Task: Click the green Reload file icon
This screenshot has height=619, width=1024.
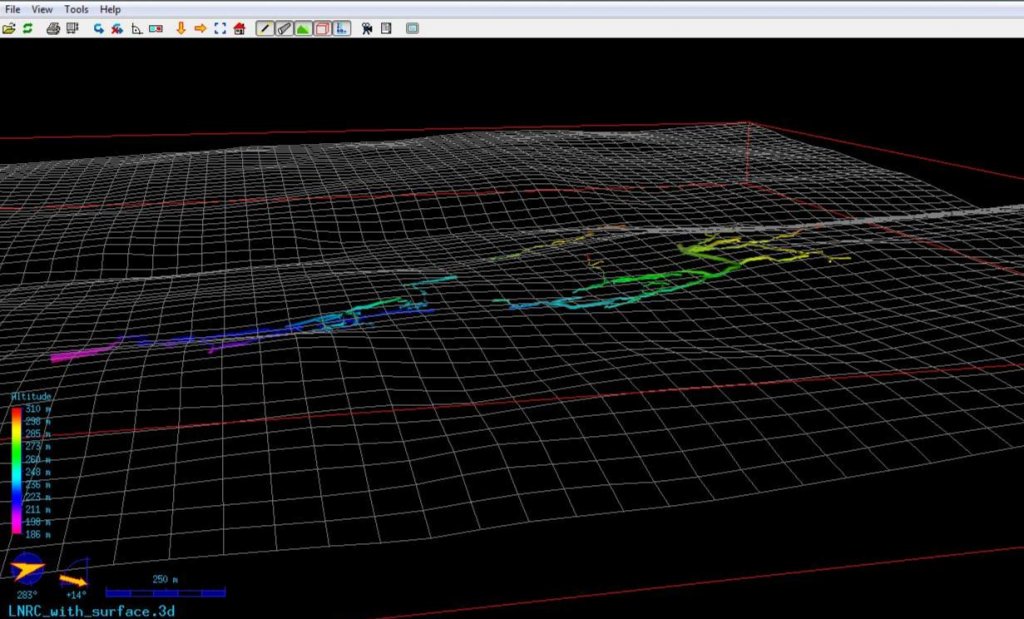Action: point(28,28)
